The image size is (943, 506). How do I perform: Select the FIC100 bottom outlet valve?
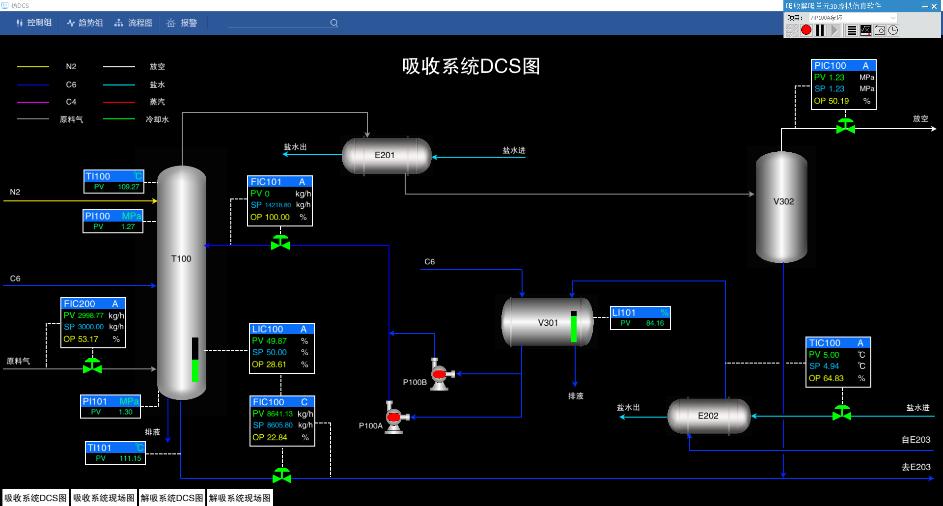(x=281, y=473)
